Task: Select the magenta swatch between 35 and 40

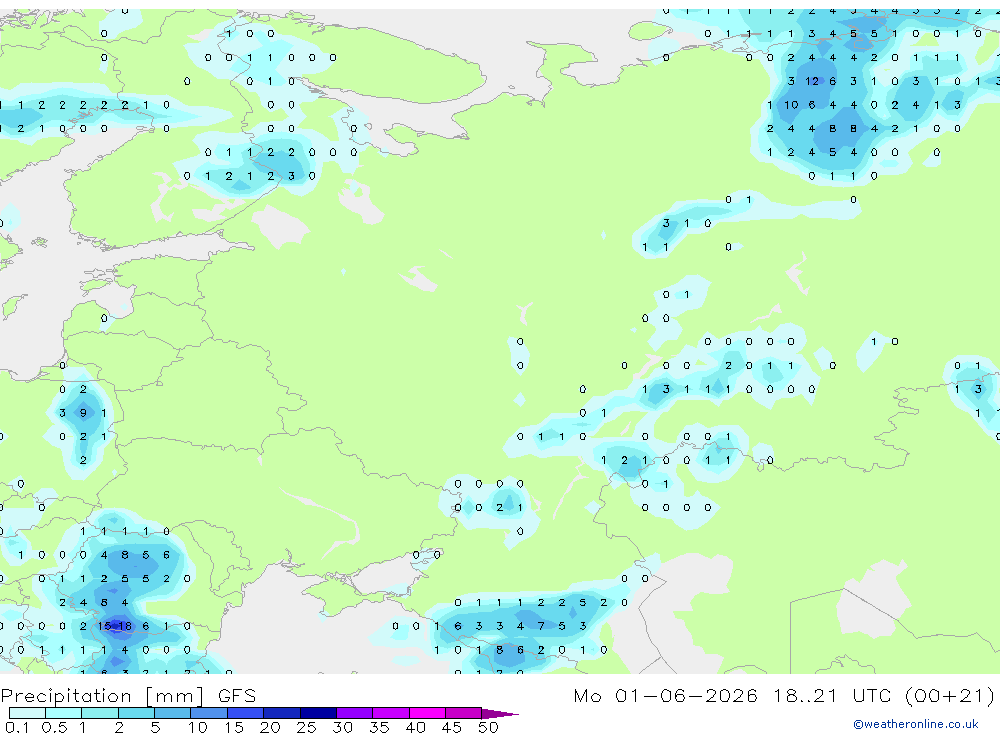Action: coord(391,713)
